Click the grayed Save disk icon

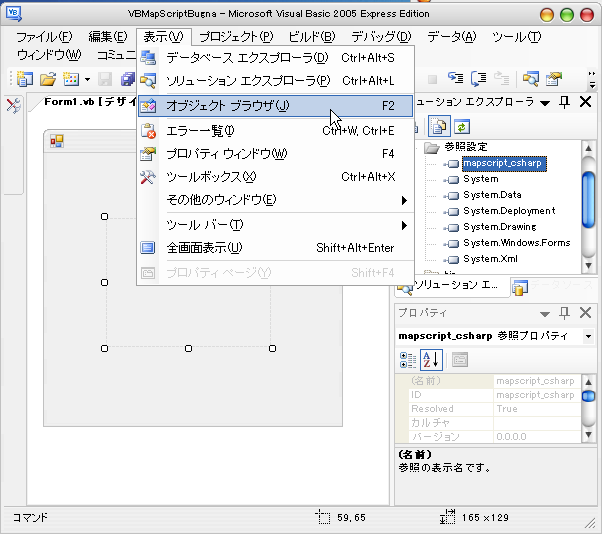[x=104, y=79]
